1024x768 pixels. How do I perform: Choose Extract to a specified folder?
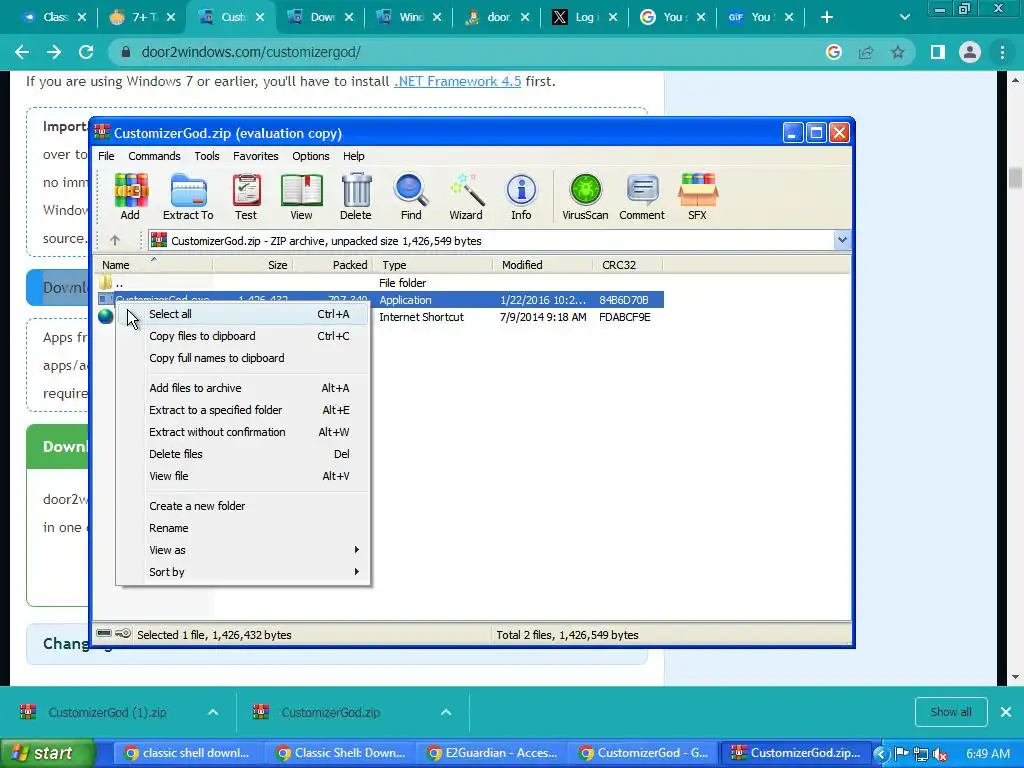click(x=242, y=410)
